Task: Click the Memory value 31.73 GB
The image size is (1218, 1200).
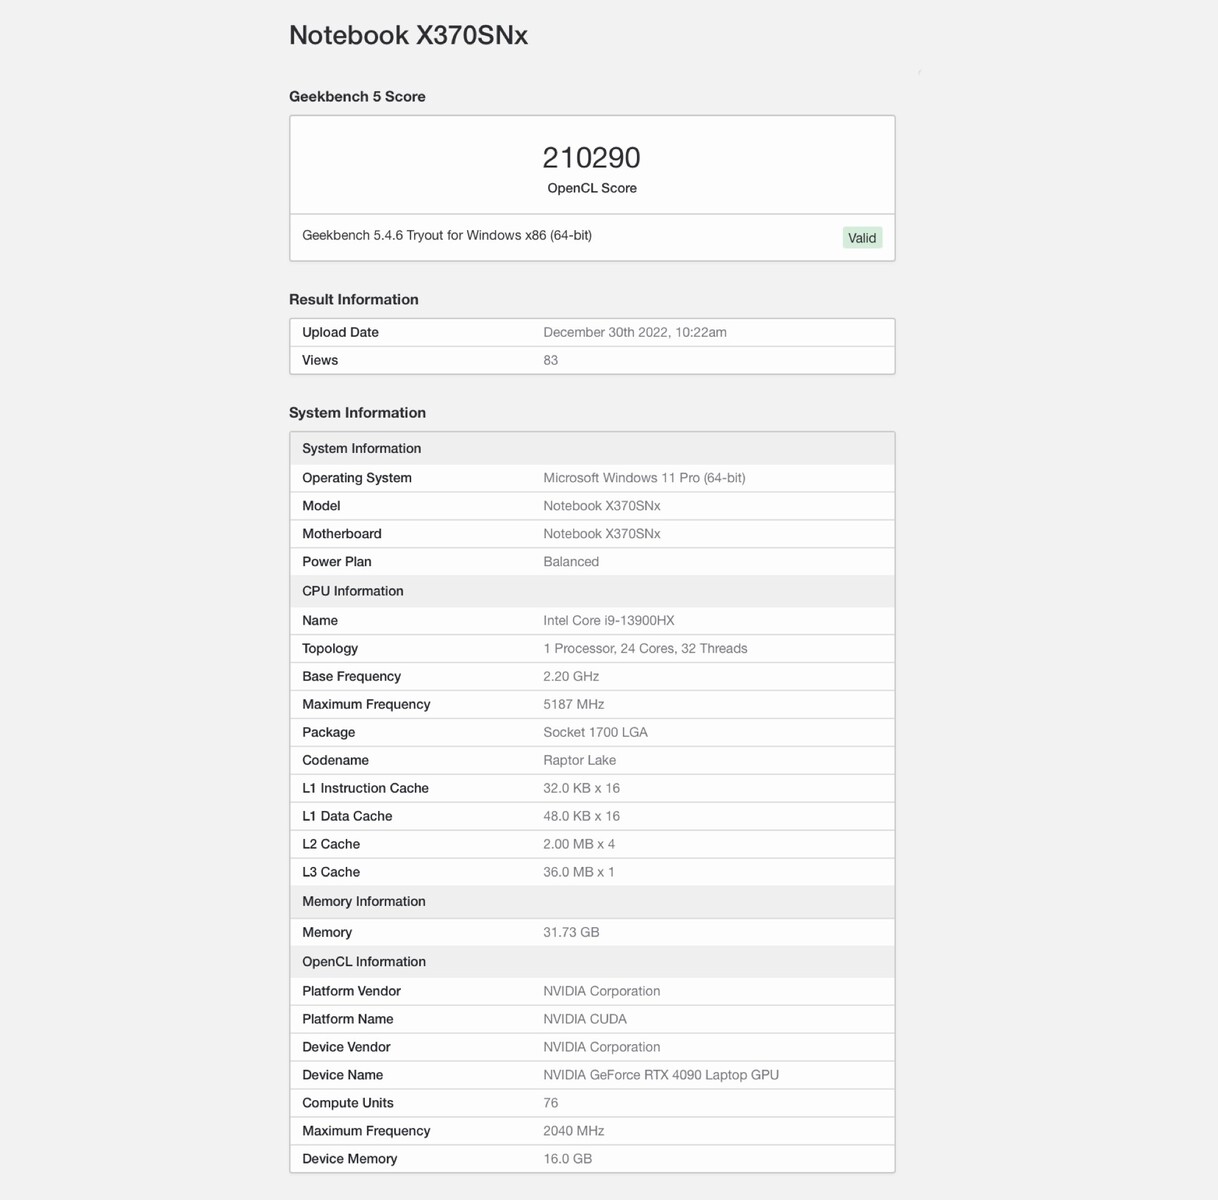Action: click(x=571, y=932)
